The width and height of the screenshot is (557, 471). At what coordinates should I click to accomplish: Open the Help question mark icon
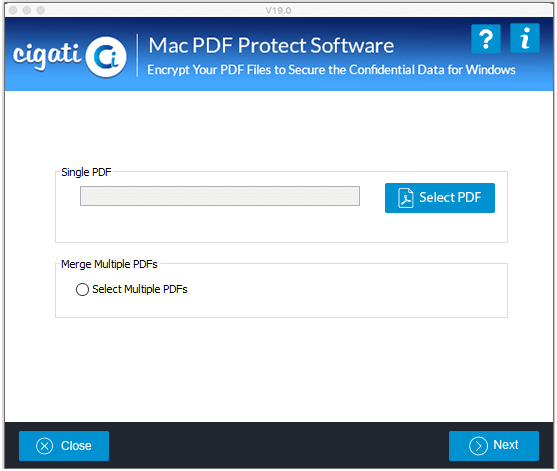pos(486,39)
